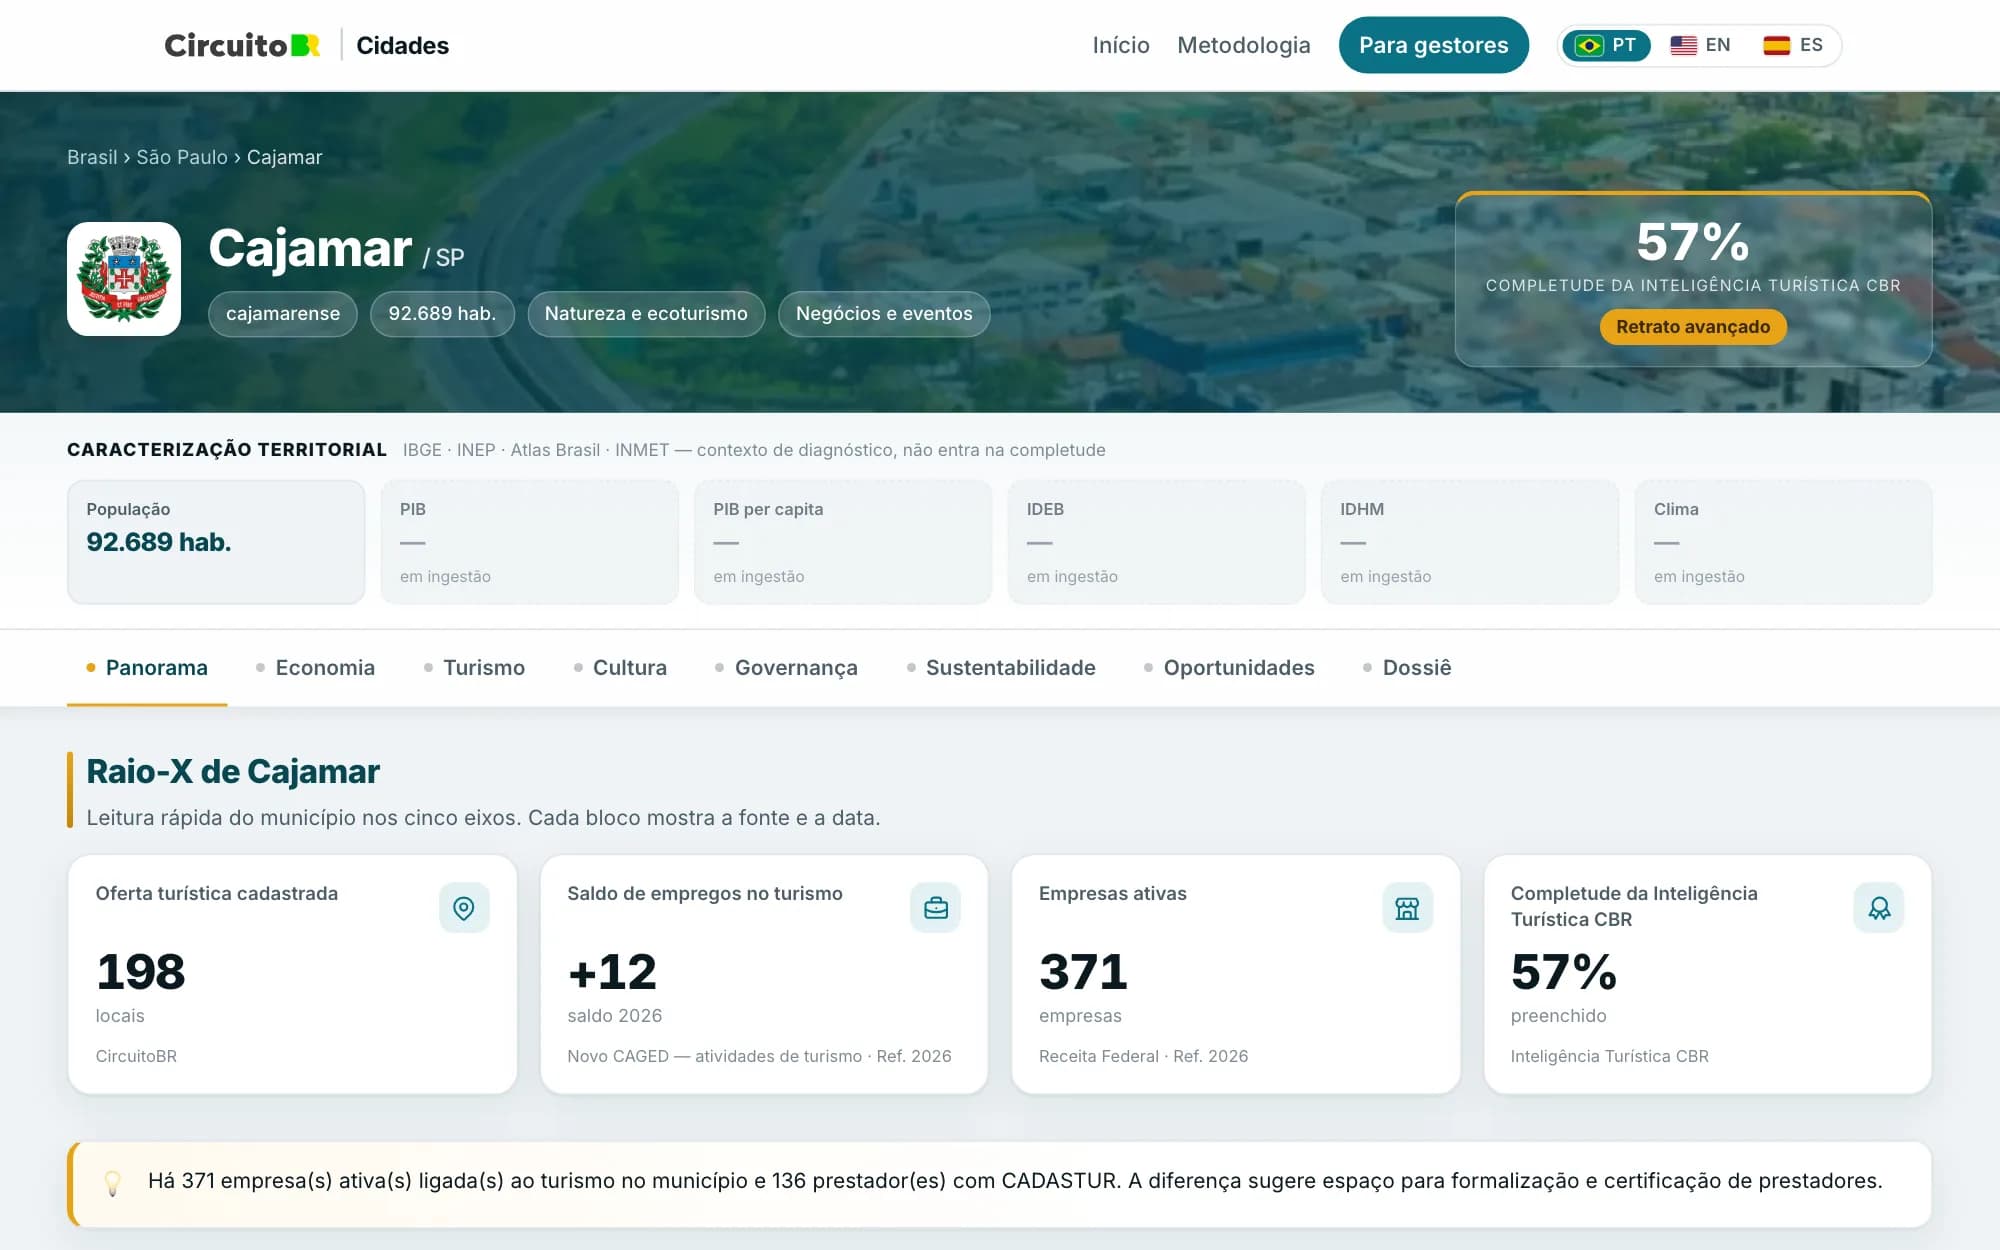Click the Negócios e eventos tag

(884, 314)
